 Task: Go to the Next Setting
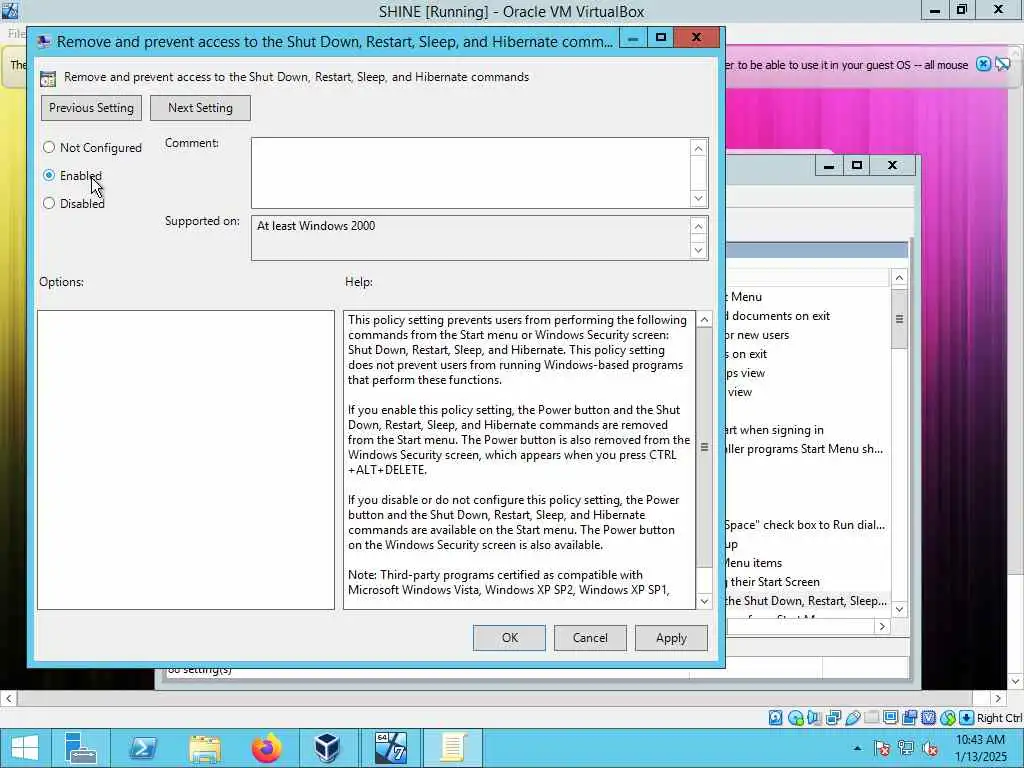[x=200, y=108]
